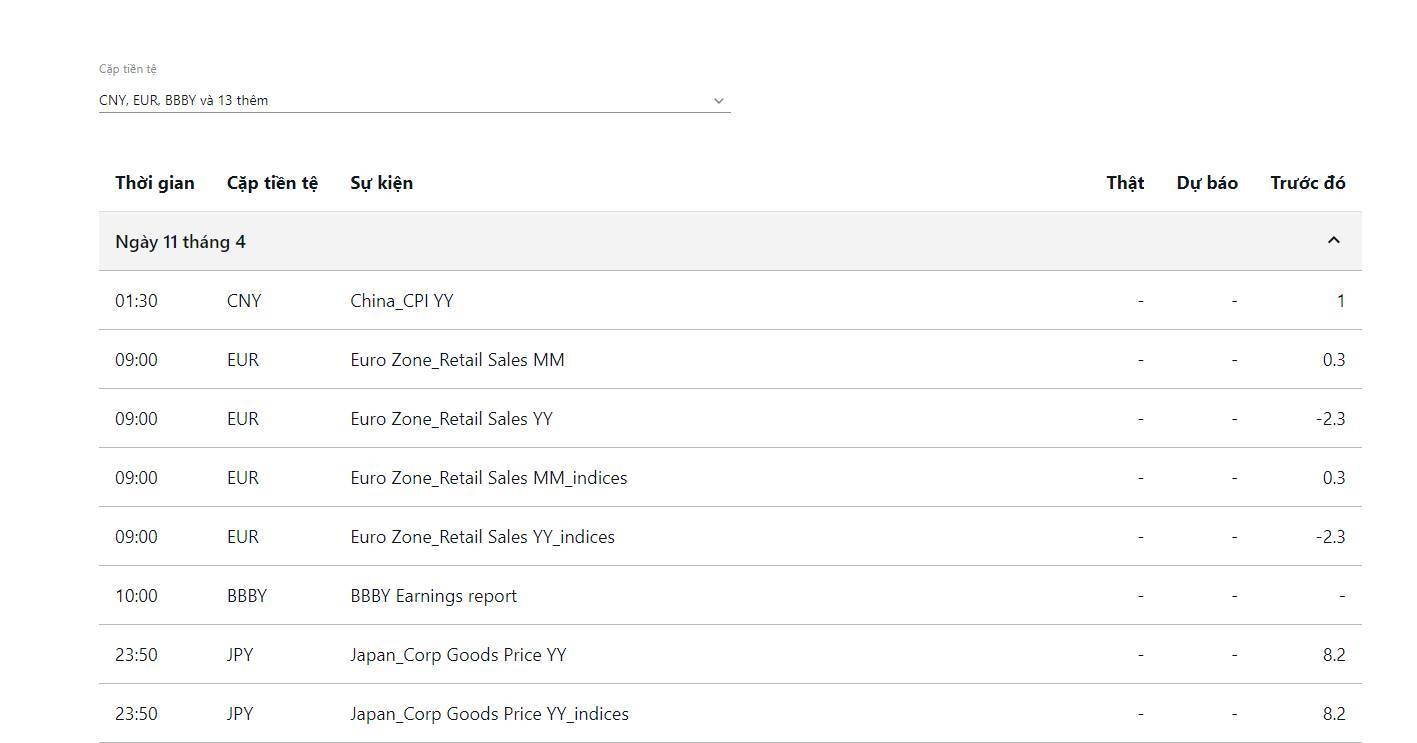
Task: Click EUR cell in Retail Sales YY_indices row
Action: coord(243,537)
